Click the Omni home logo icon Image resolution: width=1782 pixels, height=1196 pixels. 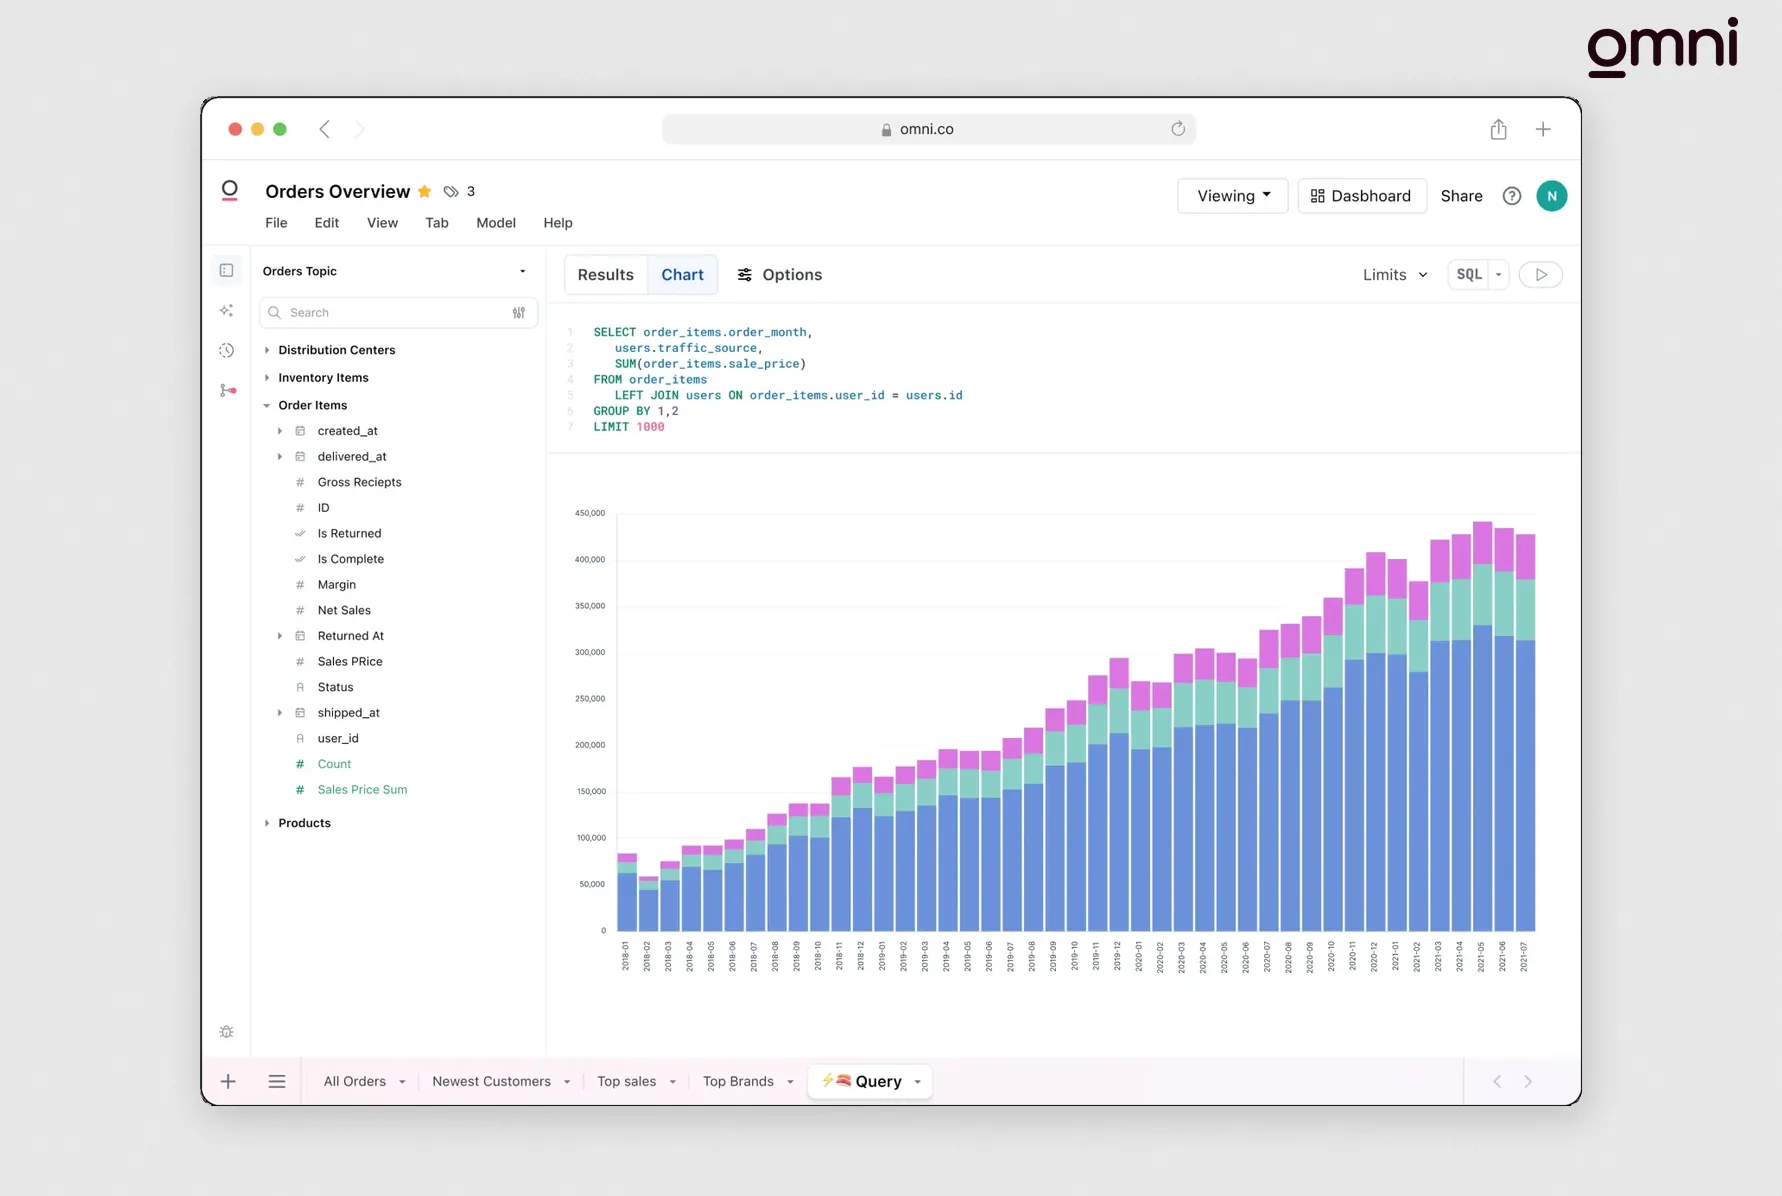point(229,190)
